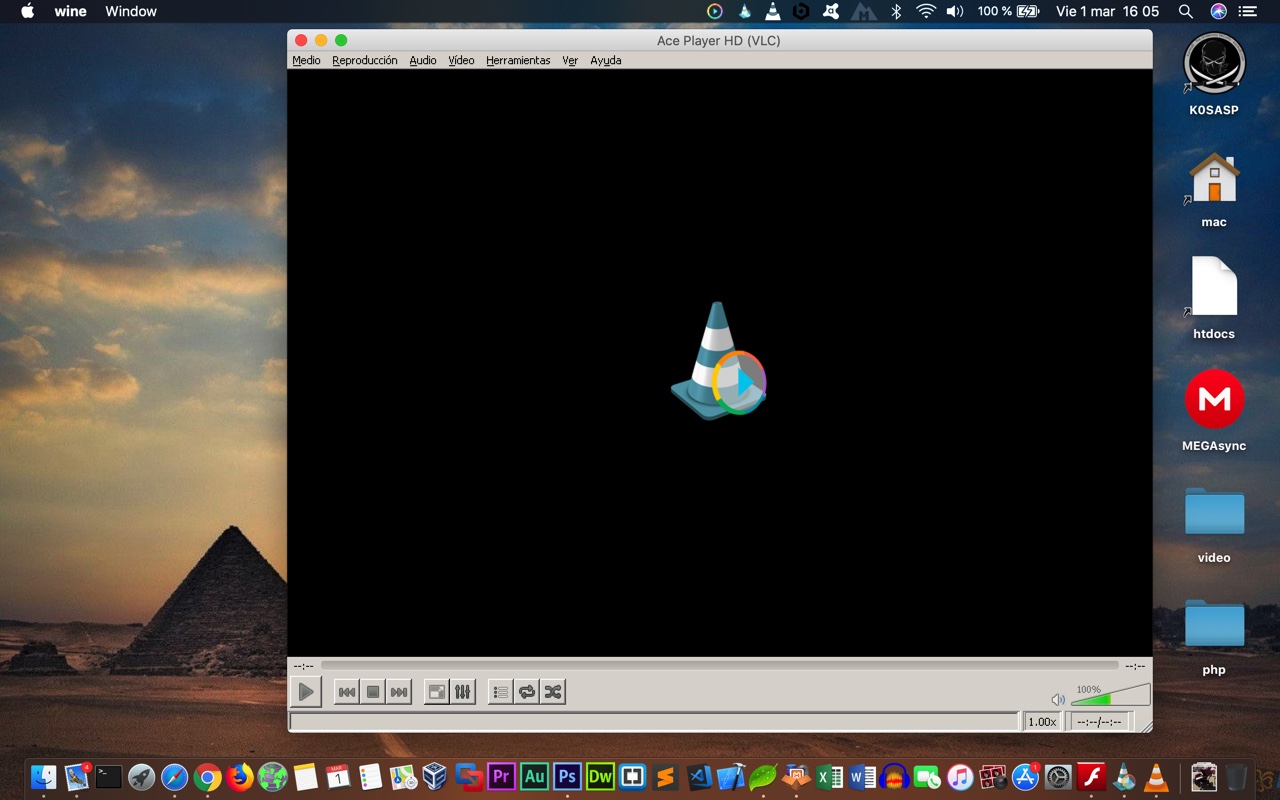This screenshot has height=800, width=1280.
Task: Open the Herramientas menu
Action: pos(518,60)
